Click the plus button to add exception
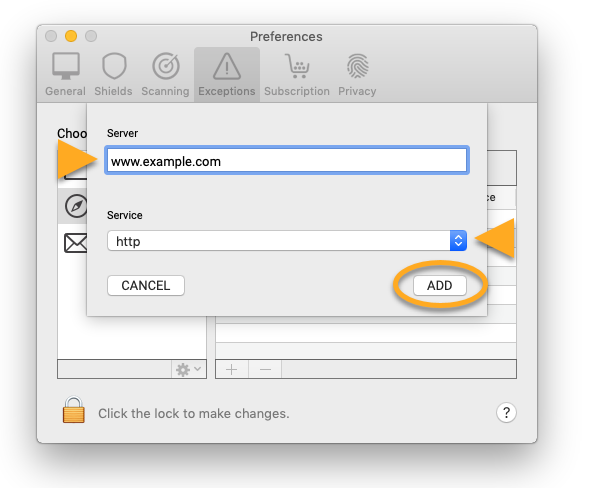Screen dimensions: 593x488 tap(231, 369)
